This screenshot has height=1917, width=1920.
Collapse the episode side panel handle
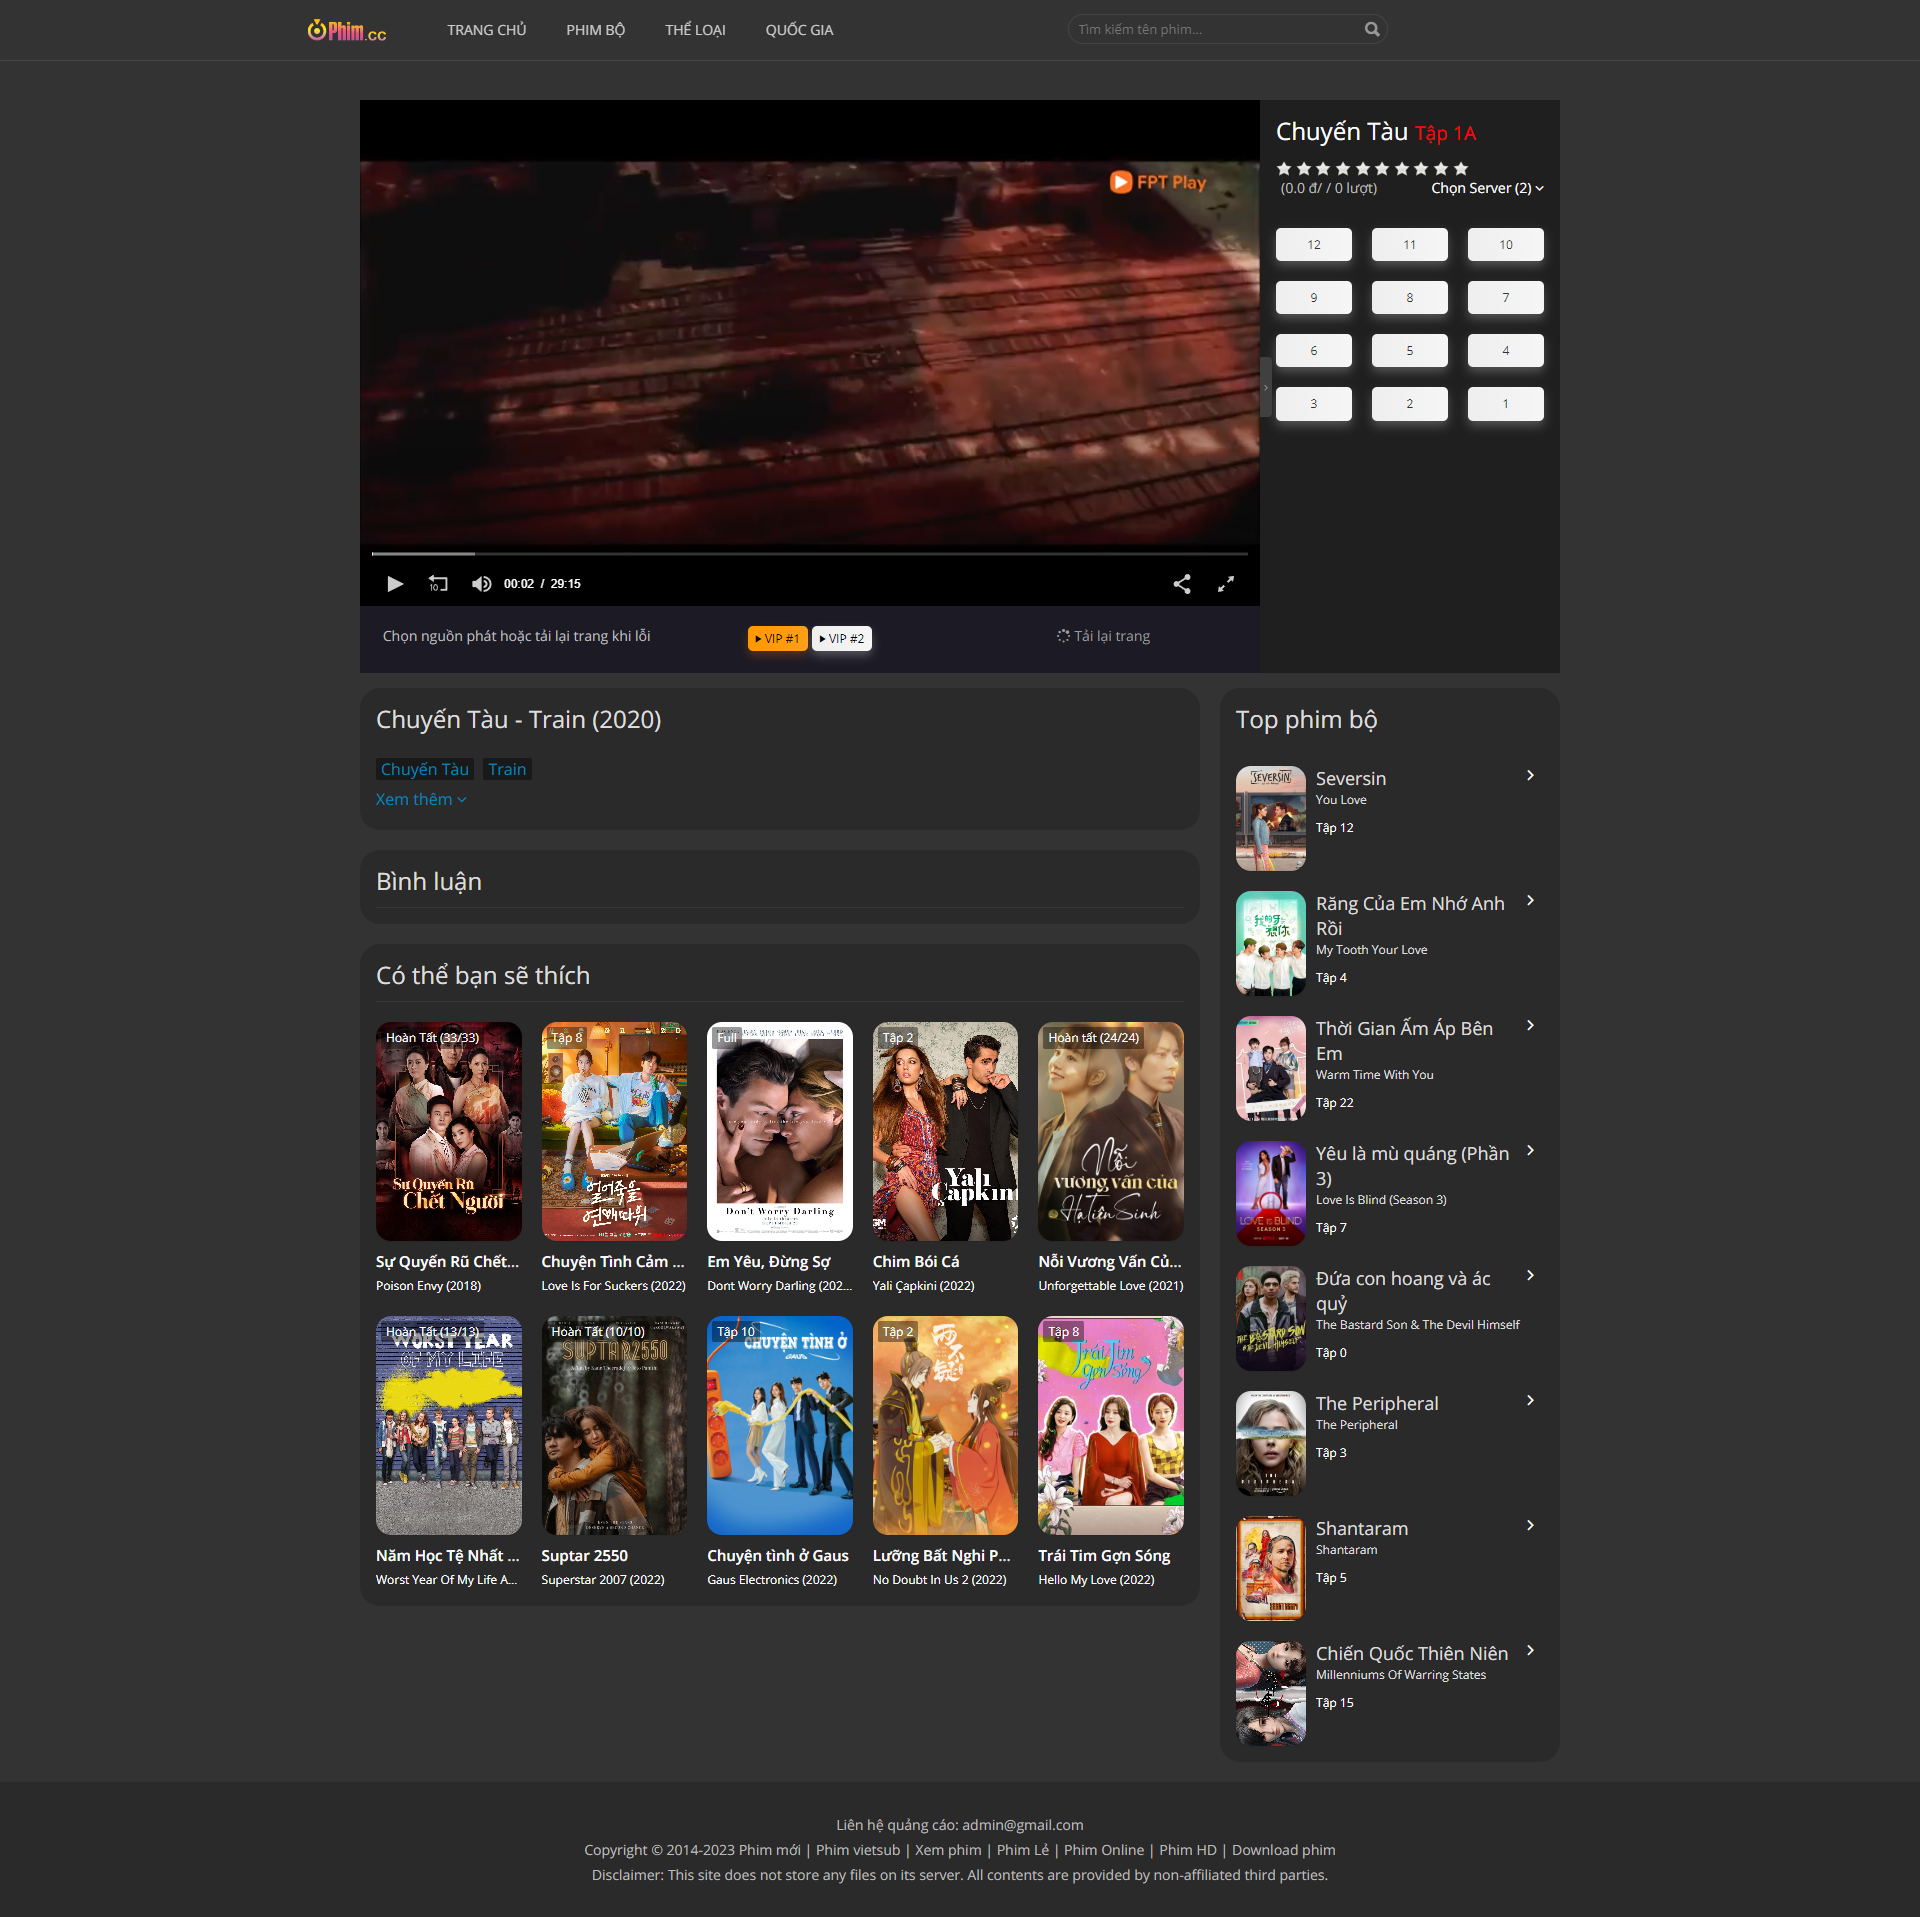[x=1265, y=388]
